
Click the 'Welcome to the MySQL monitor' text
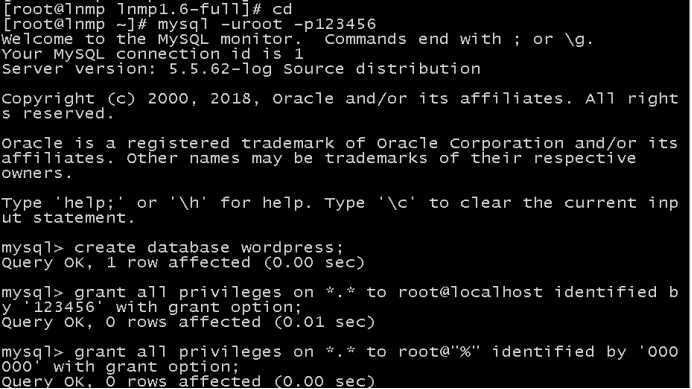click(147, 39)
